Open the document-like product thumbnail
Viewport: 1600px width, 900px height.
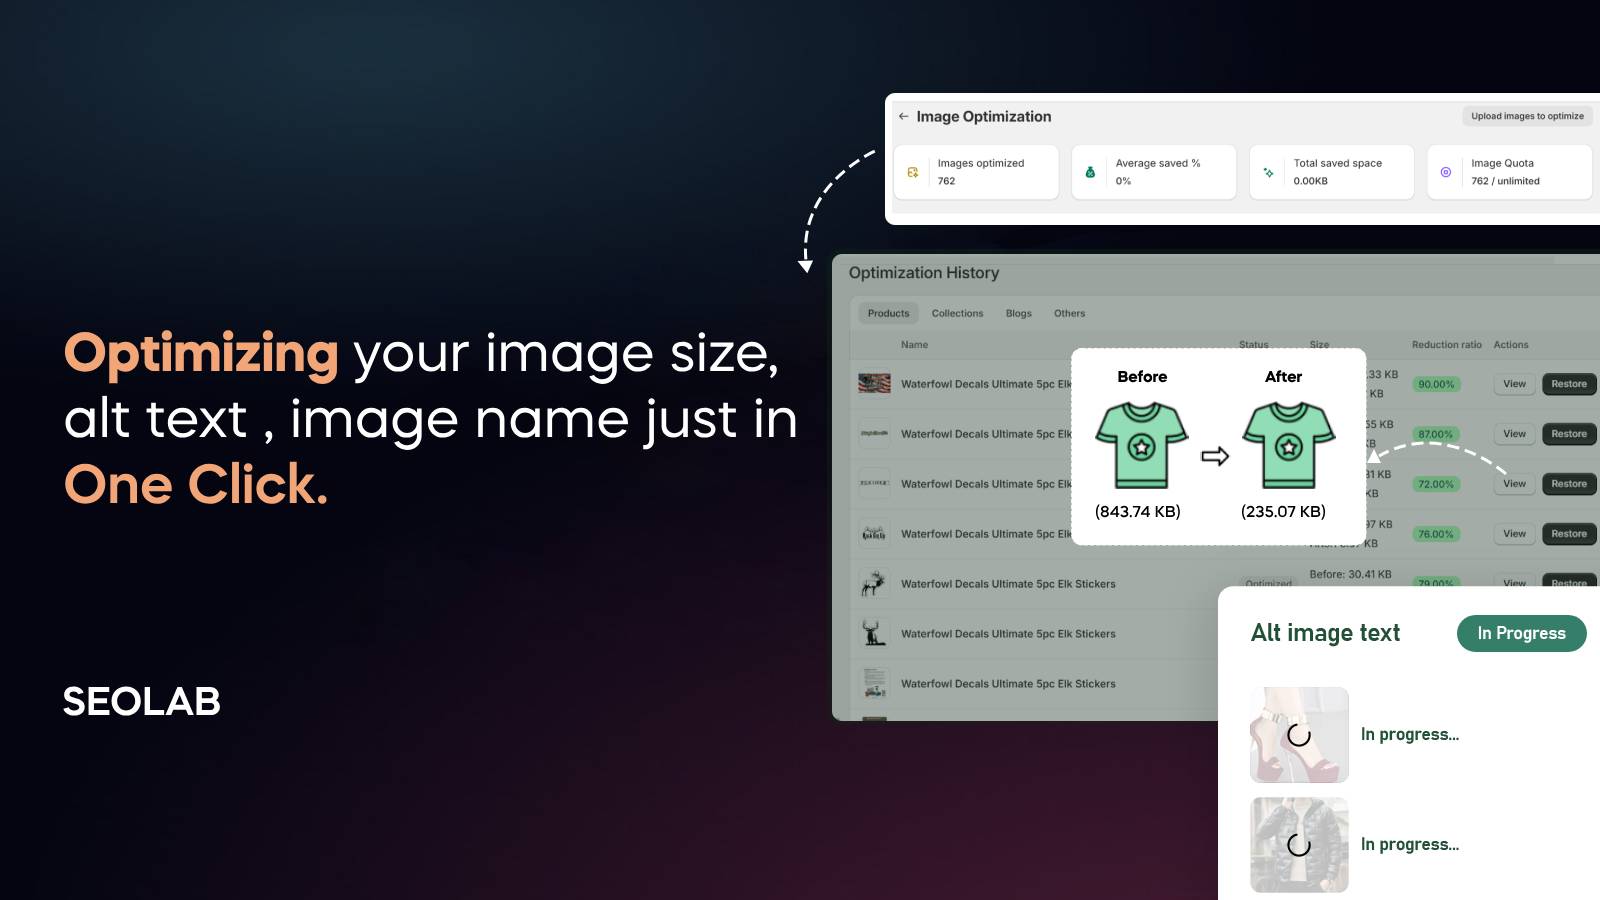tap(874, 683)
